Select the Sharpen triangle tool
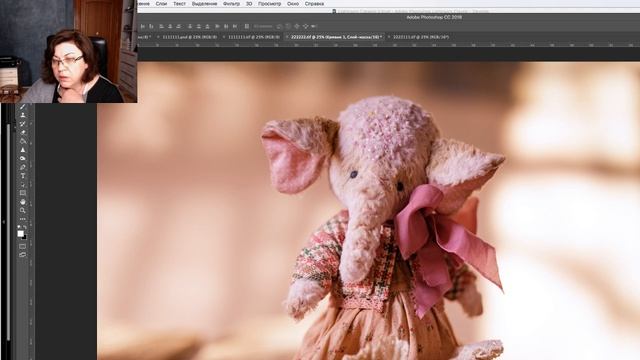Screen dimensions: 640x360 coord(23,150)
